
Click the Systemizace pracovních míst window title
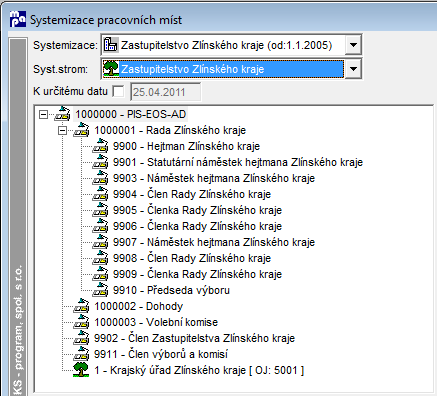pyautogui.click(x=106, y=20)
